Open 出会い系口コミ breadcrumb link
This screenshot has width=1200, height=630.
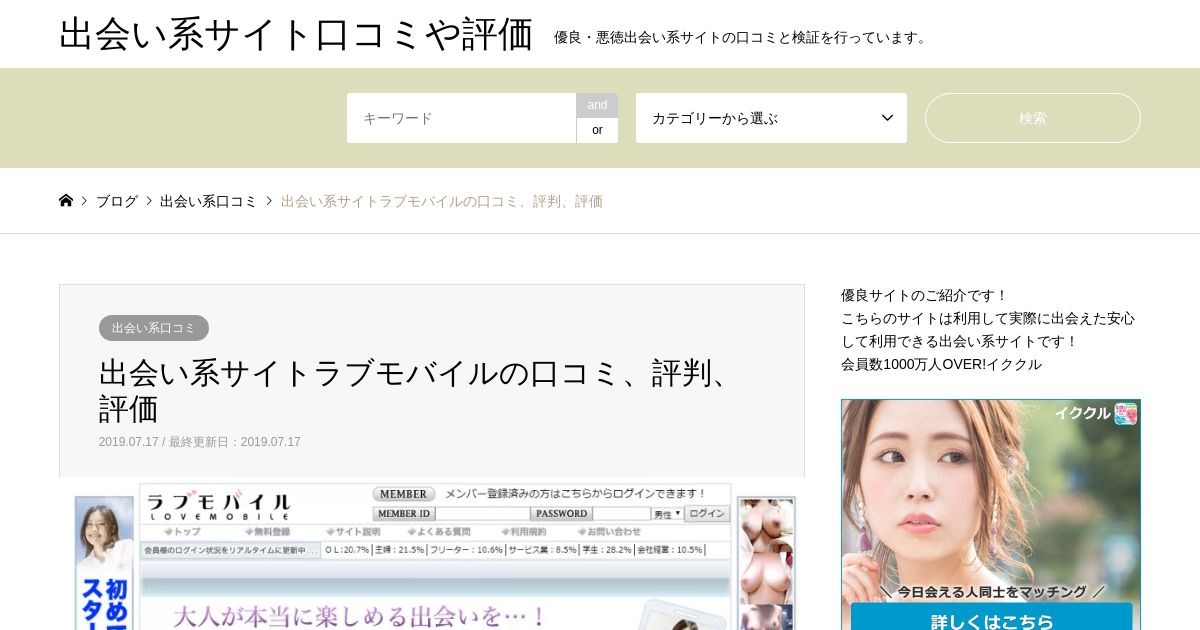(208, 201)
